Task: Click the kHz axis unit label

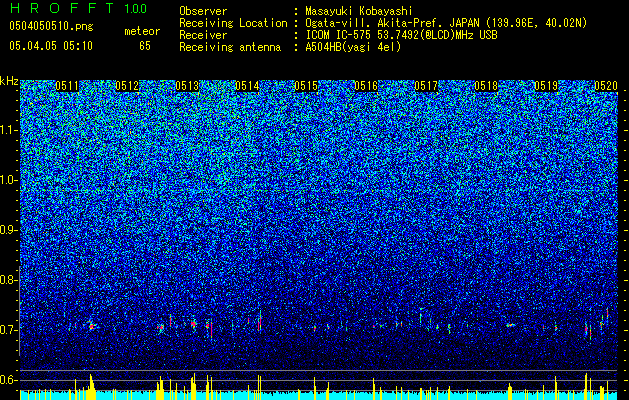Action: click(9, 81)
